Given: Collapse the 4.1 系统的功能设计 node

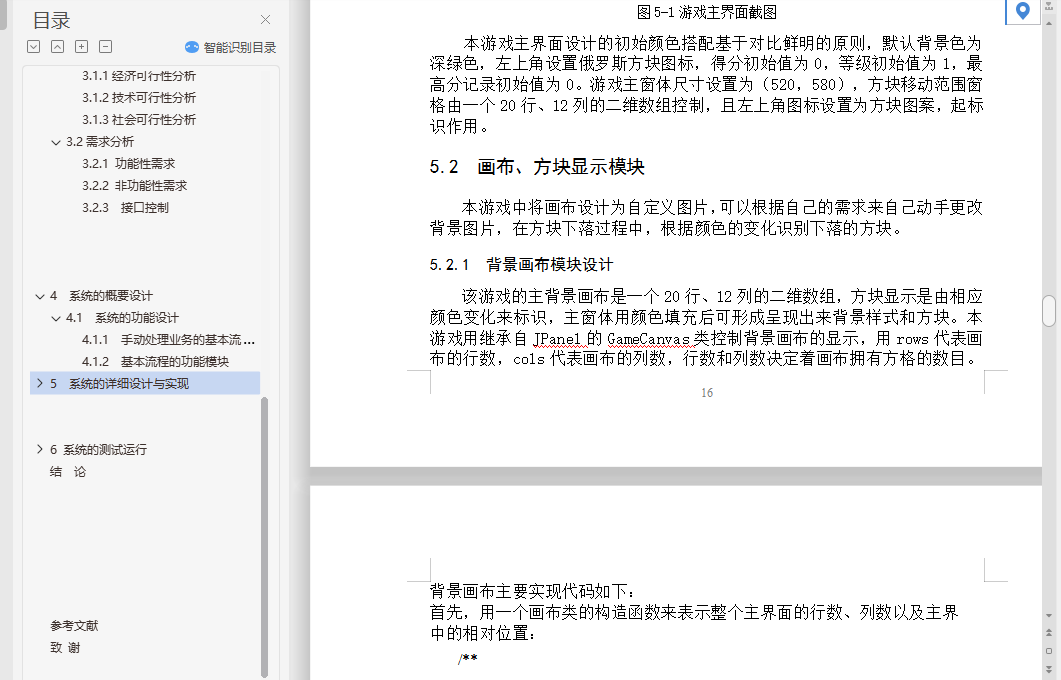Looking at the screenshot, I should [56, 318].
